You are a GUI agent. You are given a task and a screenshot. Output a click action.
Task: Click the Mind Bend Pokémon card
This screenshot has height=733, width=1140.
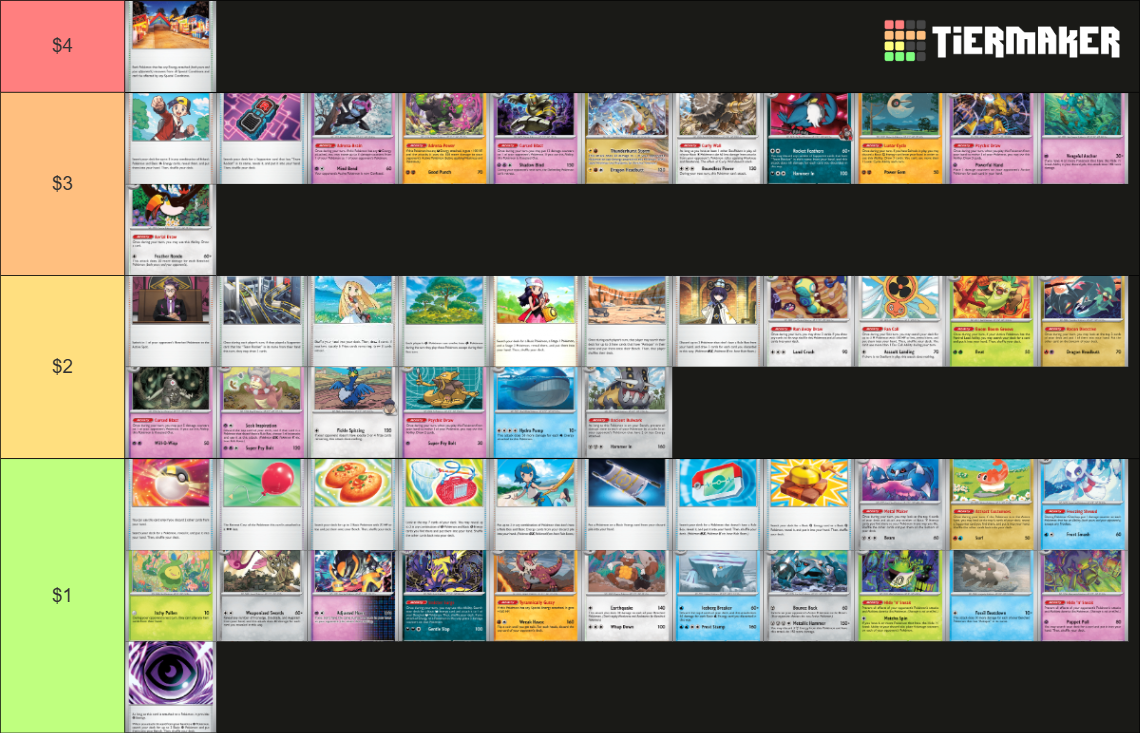coord(353,138)
